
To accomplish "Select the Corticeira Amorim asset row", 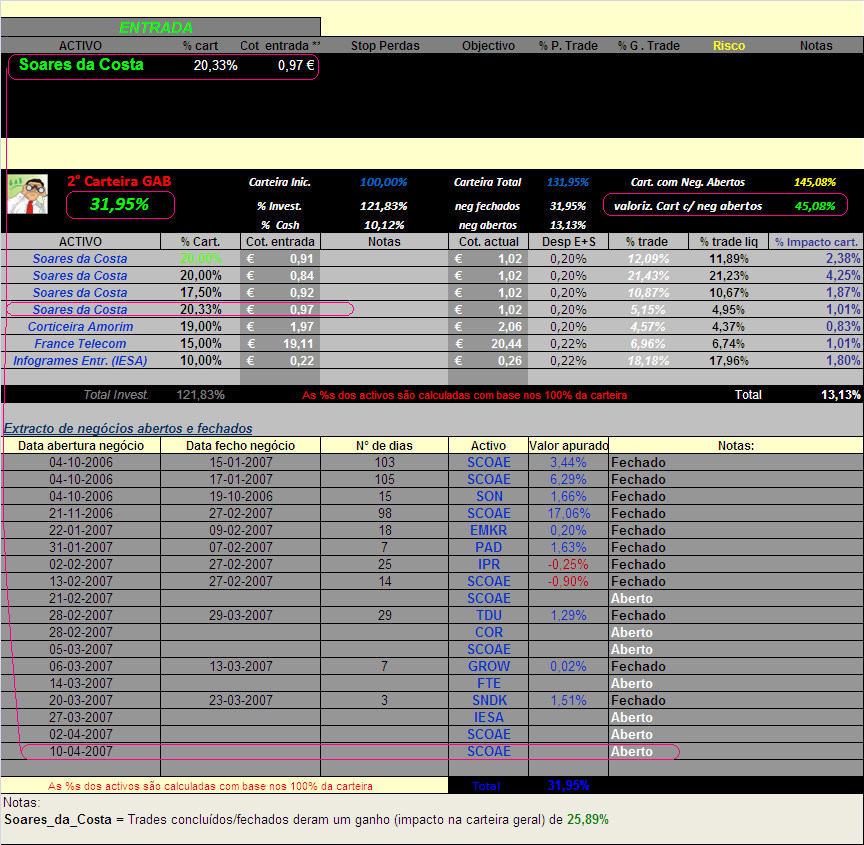I will 432,326.
